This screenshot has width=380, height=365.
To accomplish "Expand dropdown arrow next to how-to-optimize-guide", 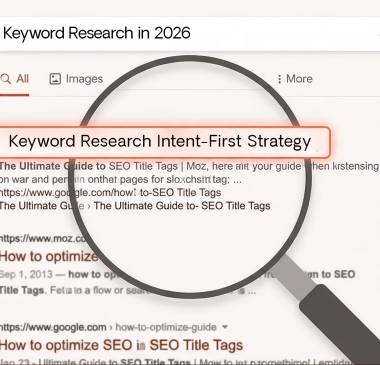I will 225,327.
